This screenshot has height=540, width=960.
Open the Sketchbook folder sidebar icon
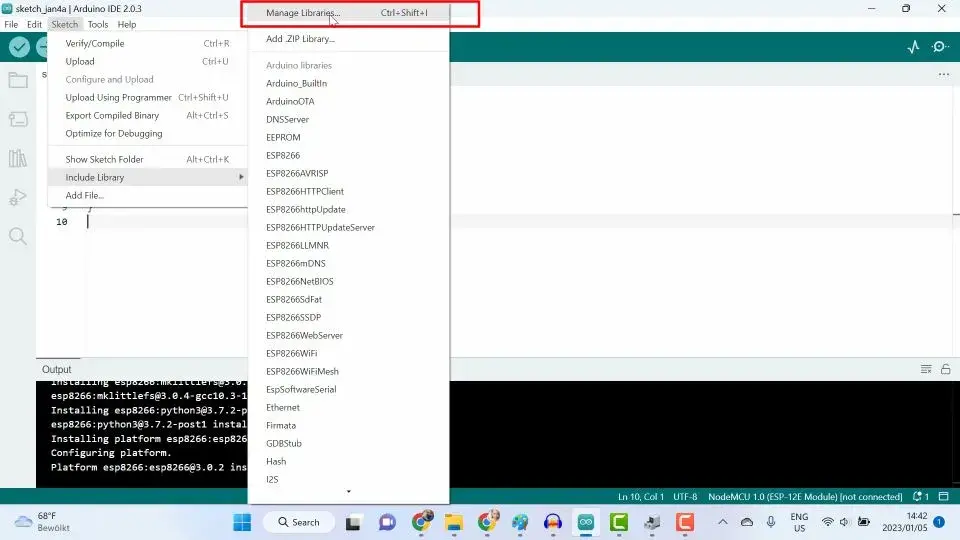click(x=18, y=80)
